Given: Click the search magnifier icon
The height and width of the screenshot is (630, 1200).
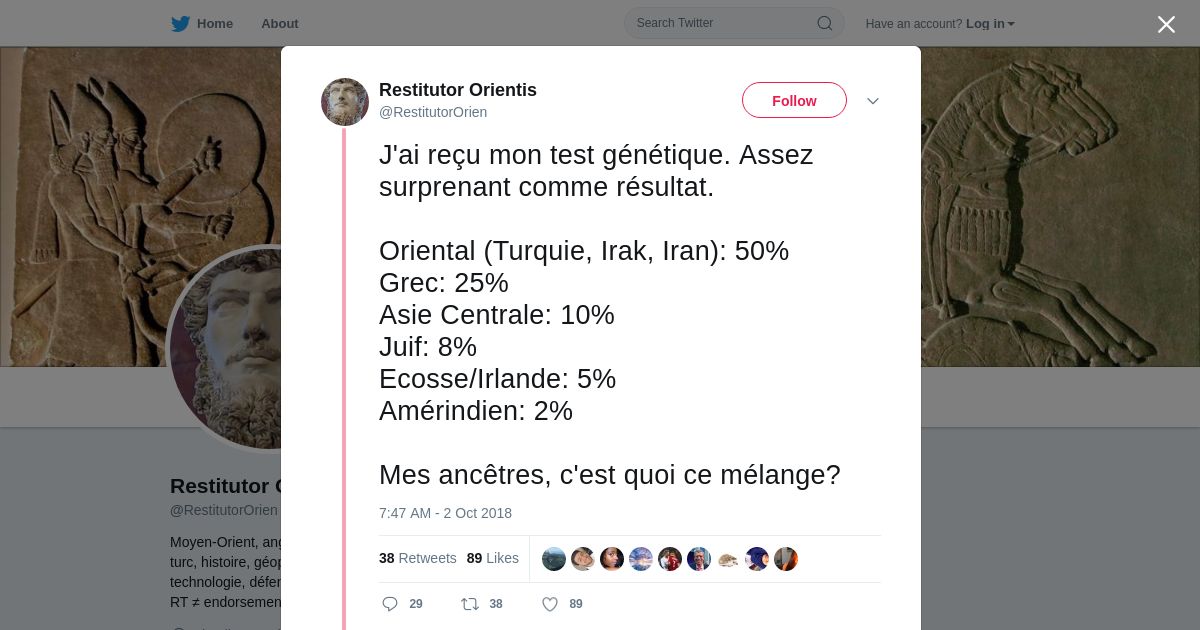Looking at the screenshot, I should click(x=825, y=23).
